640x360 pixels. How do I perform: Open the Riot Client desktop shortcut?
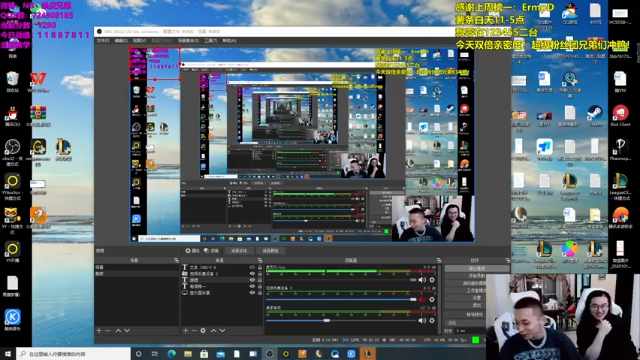620,116
